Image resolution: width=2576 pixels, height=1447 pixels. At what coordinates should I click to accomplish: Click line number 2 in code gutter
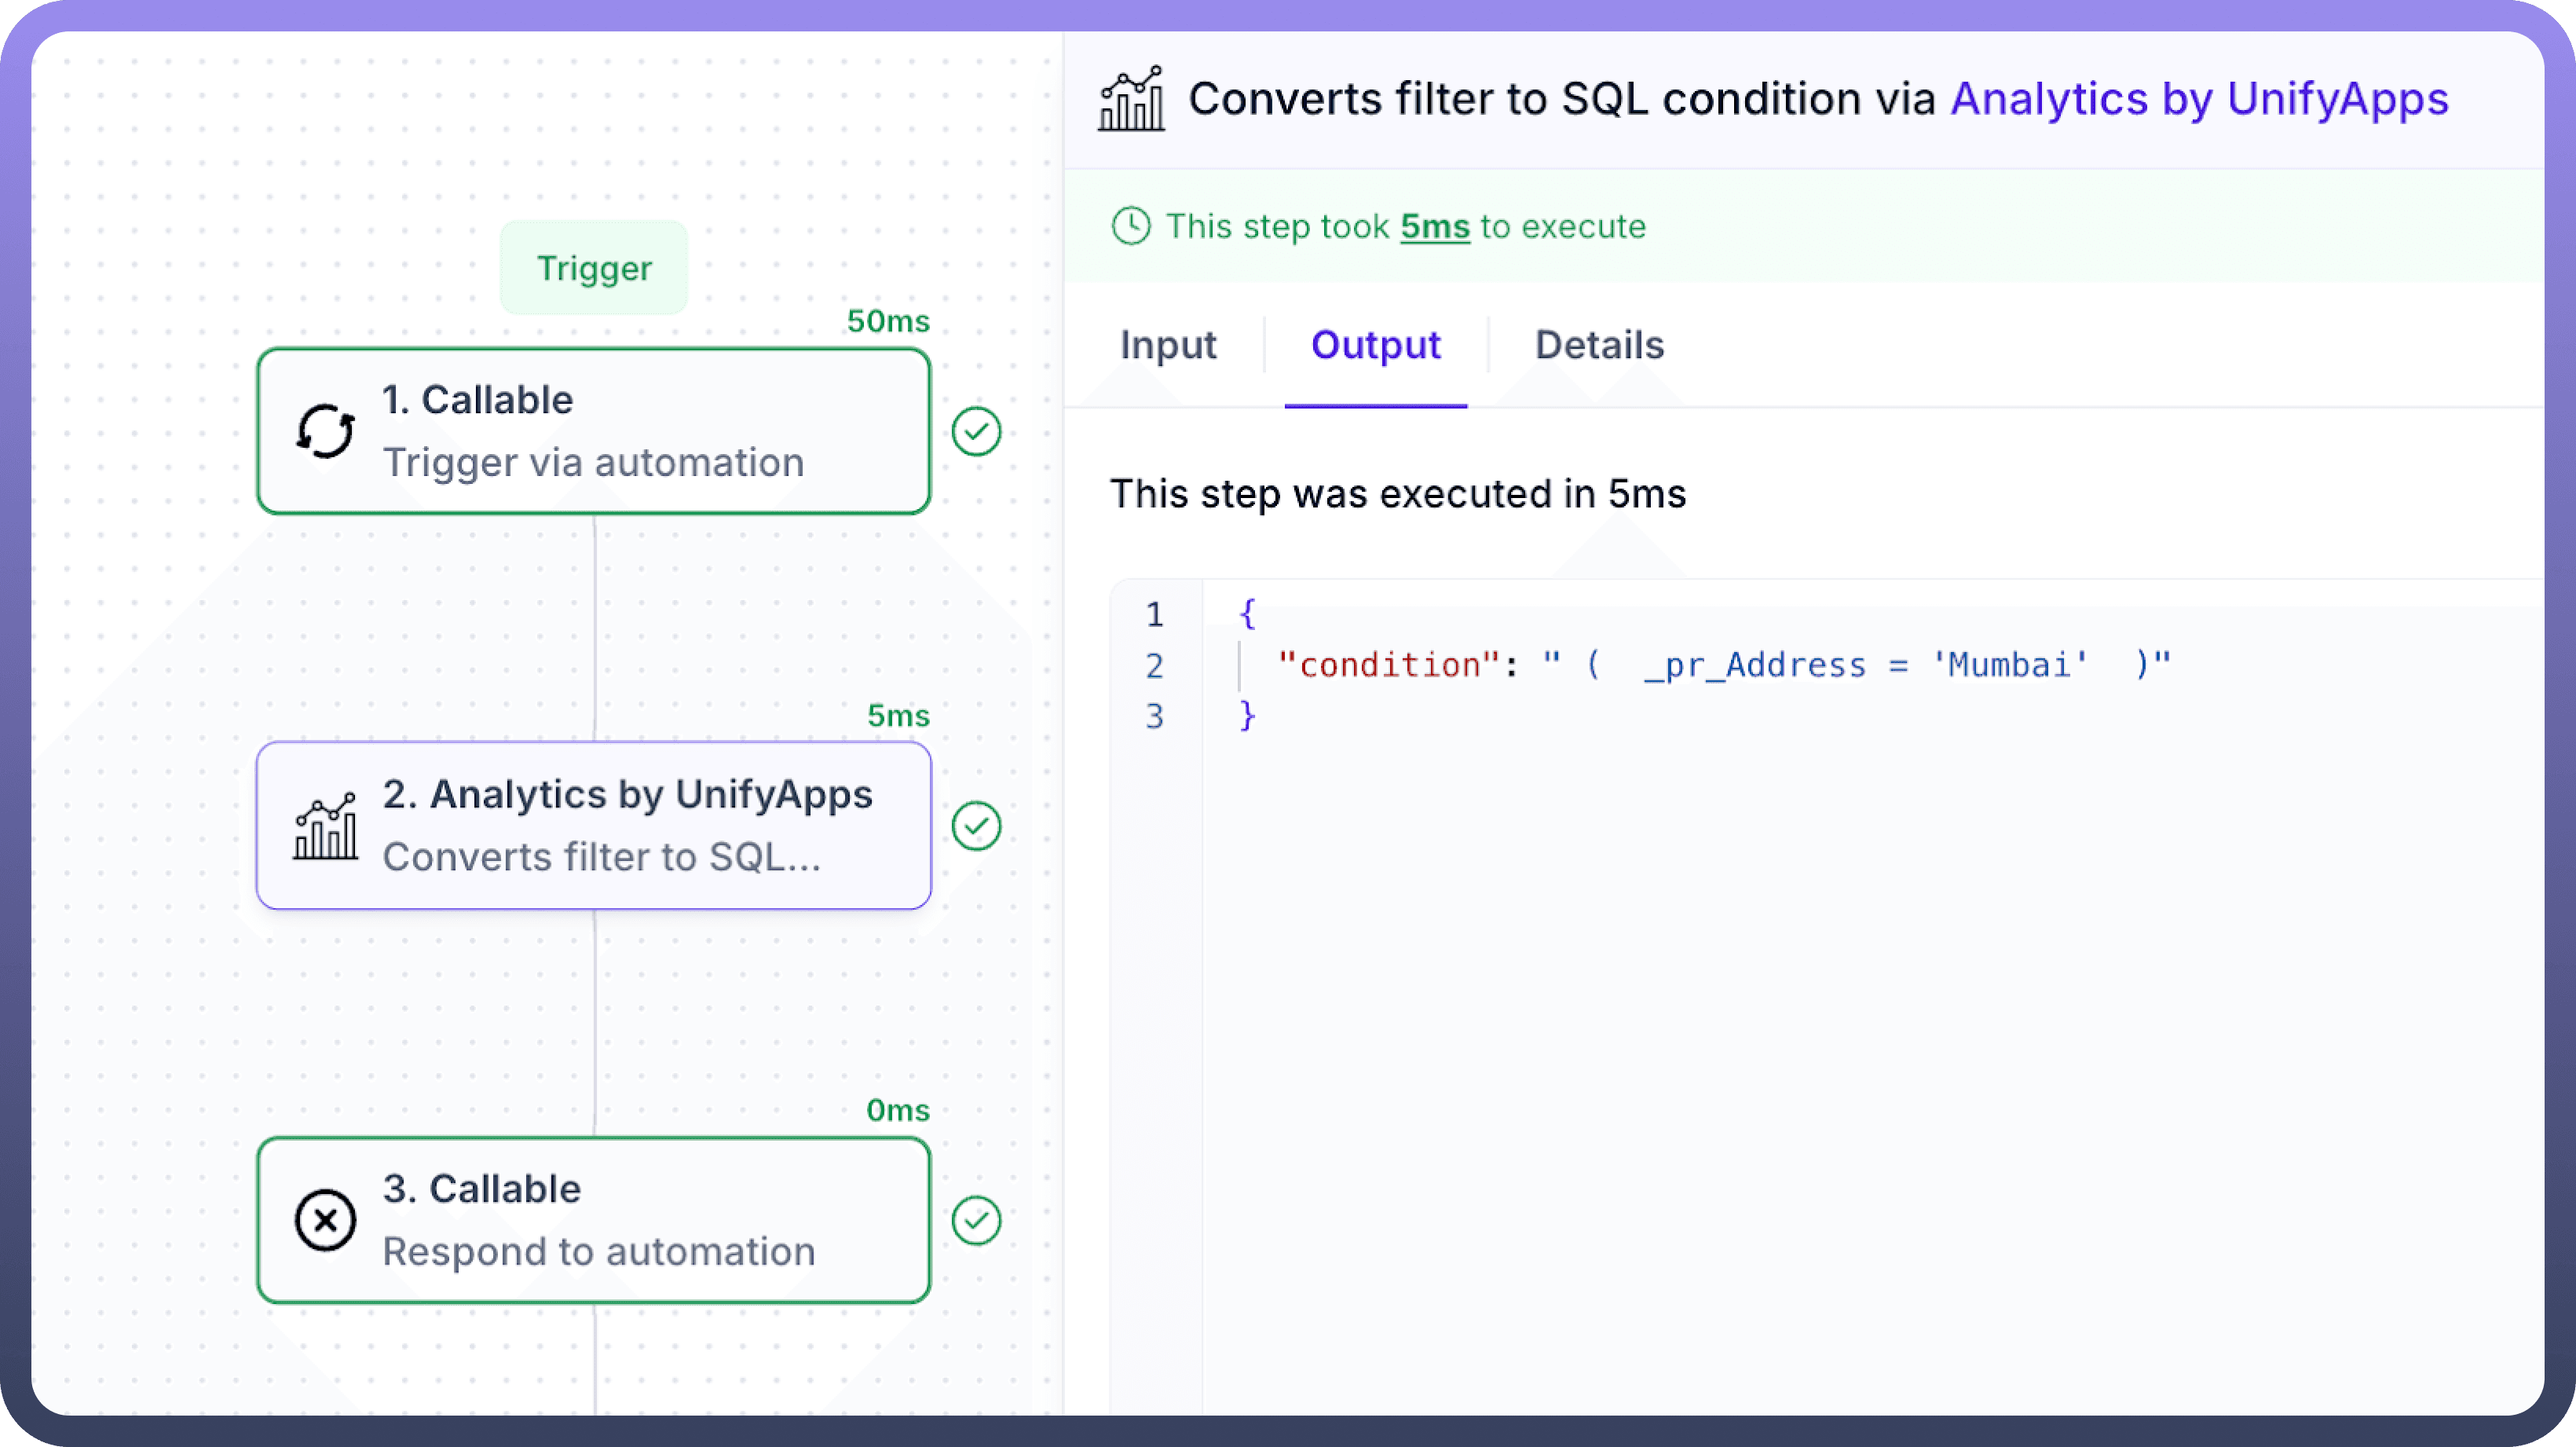(1154, 665)
